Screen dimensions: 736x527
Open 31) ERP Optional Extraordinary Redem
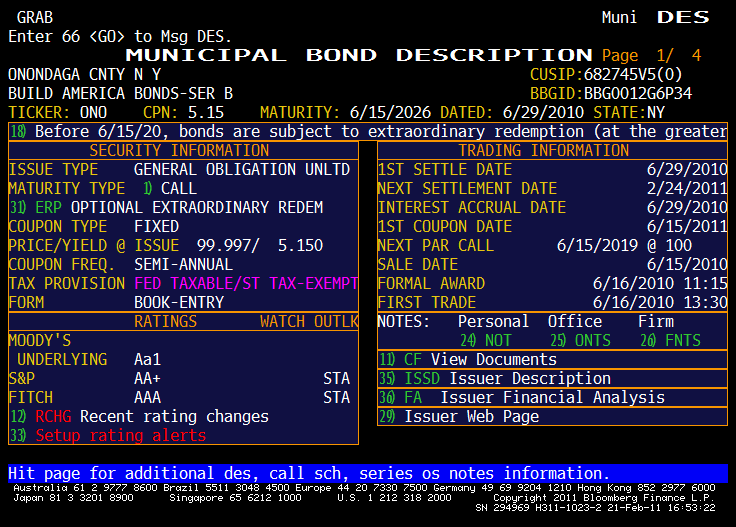tap(166, 207)
